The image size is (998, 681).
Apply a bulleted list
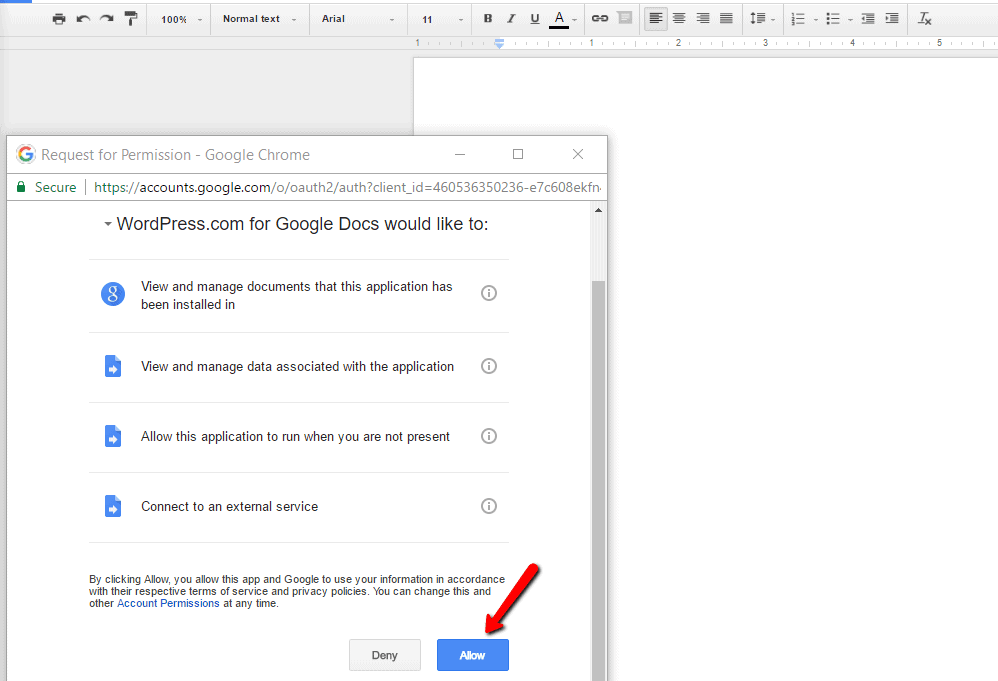point(833,18)
